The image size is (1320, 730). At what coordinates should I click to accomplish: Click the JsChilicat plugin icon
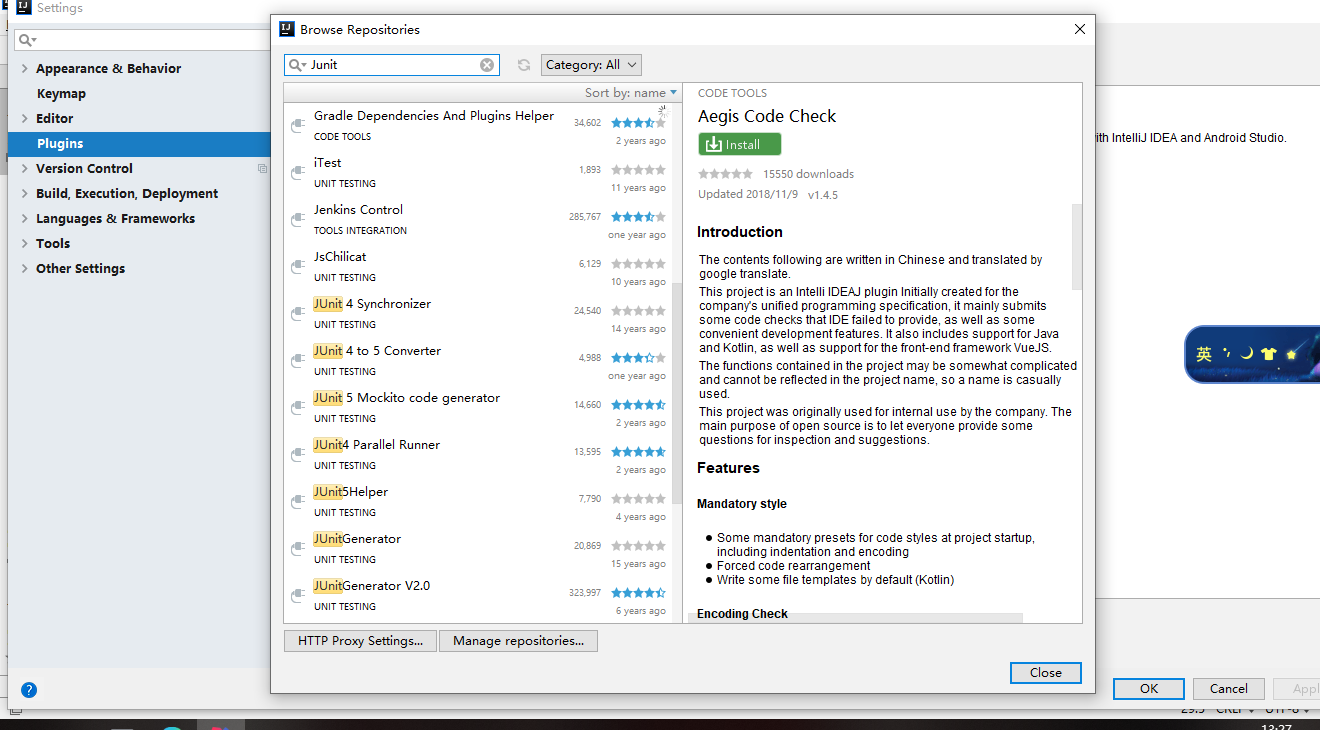pos(297,263)
